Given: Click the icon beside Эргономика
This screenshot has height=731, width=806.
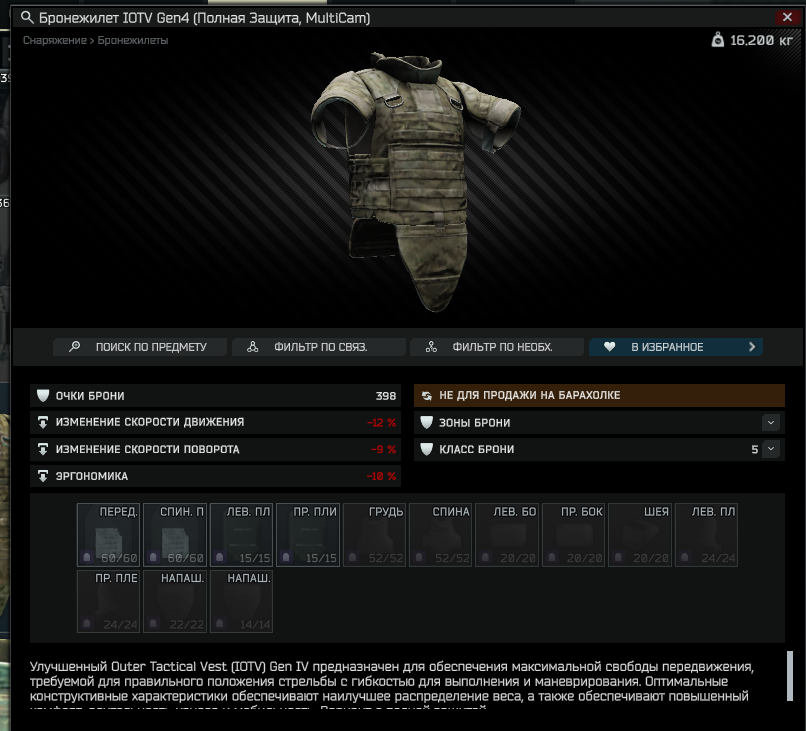Looking at the screenshot, I should pos(43,476).
